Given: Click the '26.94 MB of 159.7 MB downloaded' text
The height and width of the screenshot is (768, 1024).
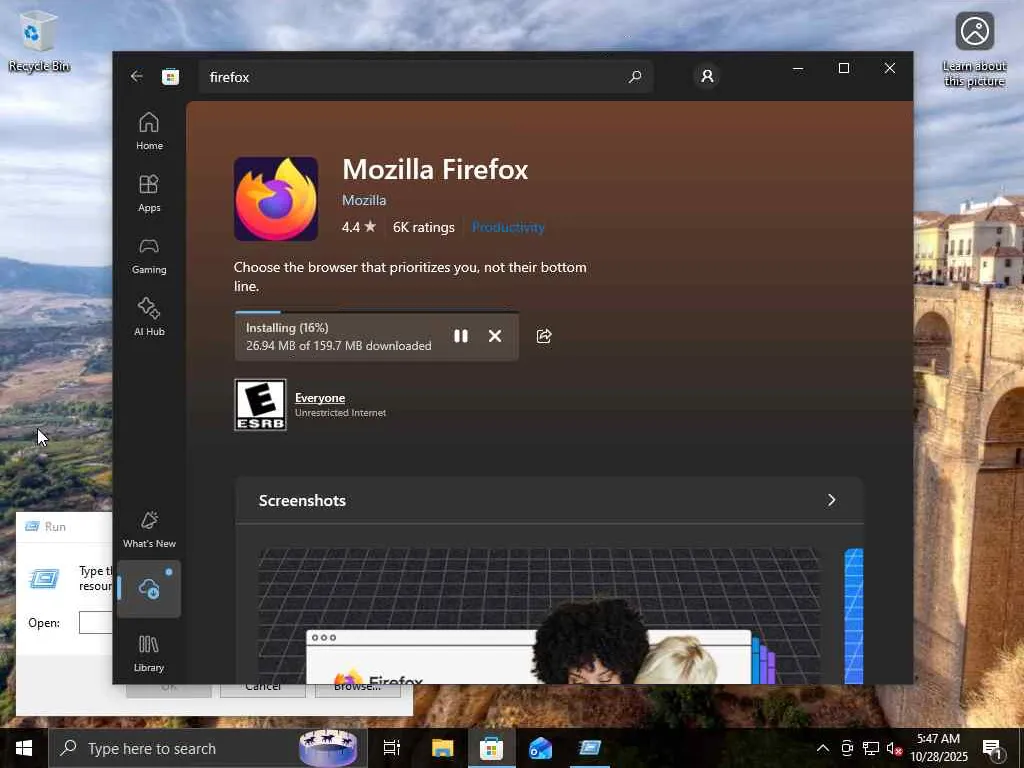Looking at the screenshot, I should click(x=338, y=345).
